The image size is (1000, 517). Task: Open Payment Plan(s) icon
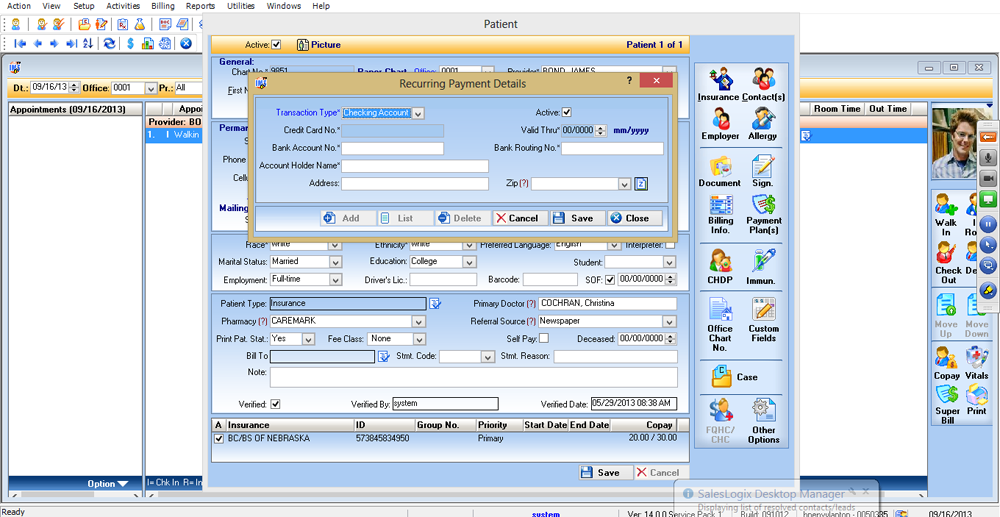pos(763,215)
